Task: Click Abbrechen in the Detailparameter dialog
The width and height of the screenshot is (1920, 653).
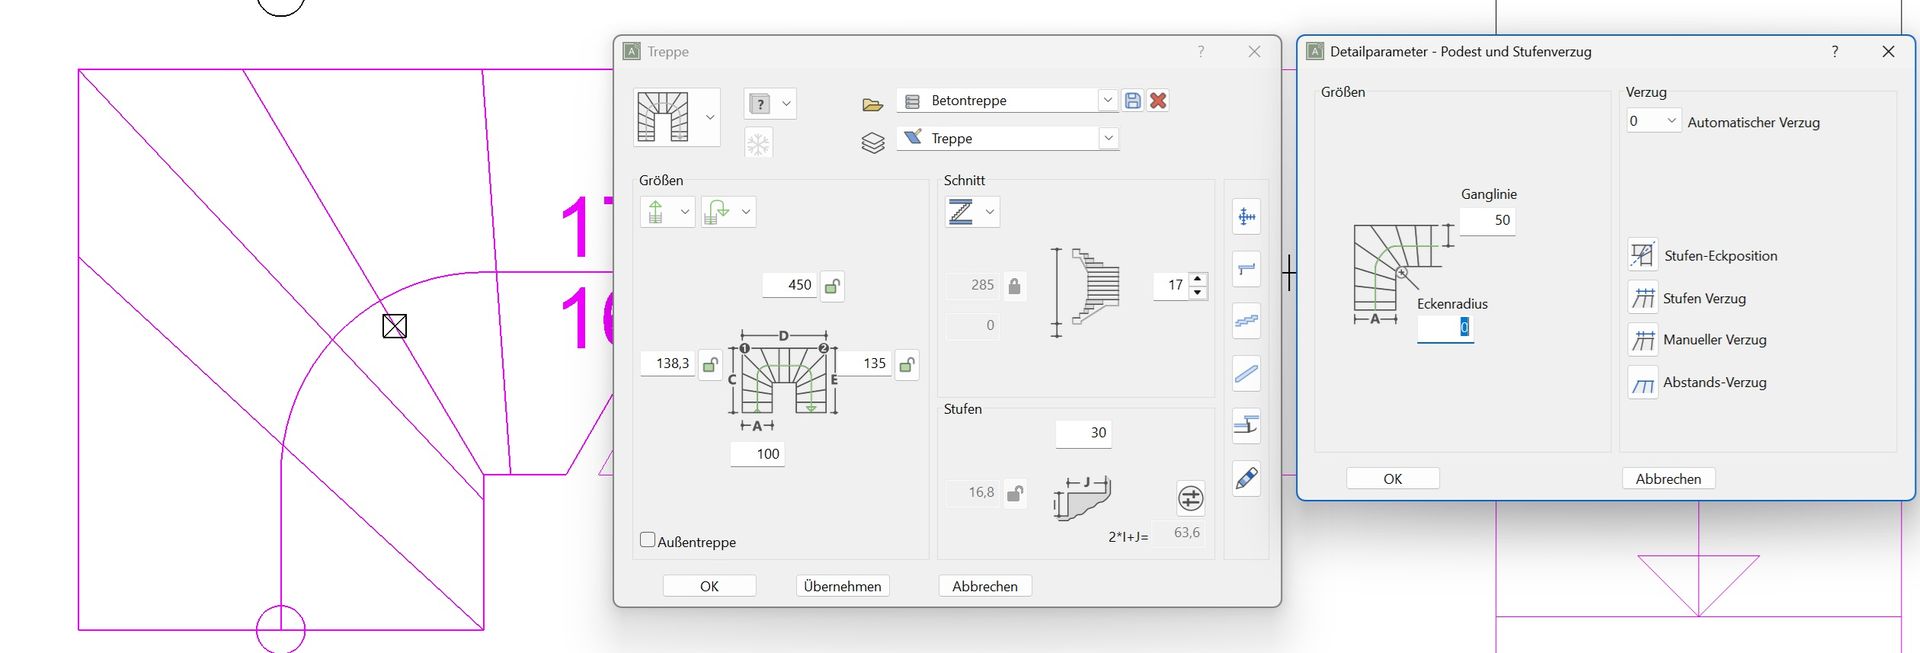Action: (1668, 479)
